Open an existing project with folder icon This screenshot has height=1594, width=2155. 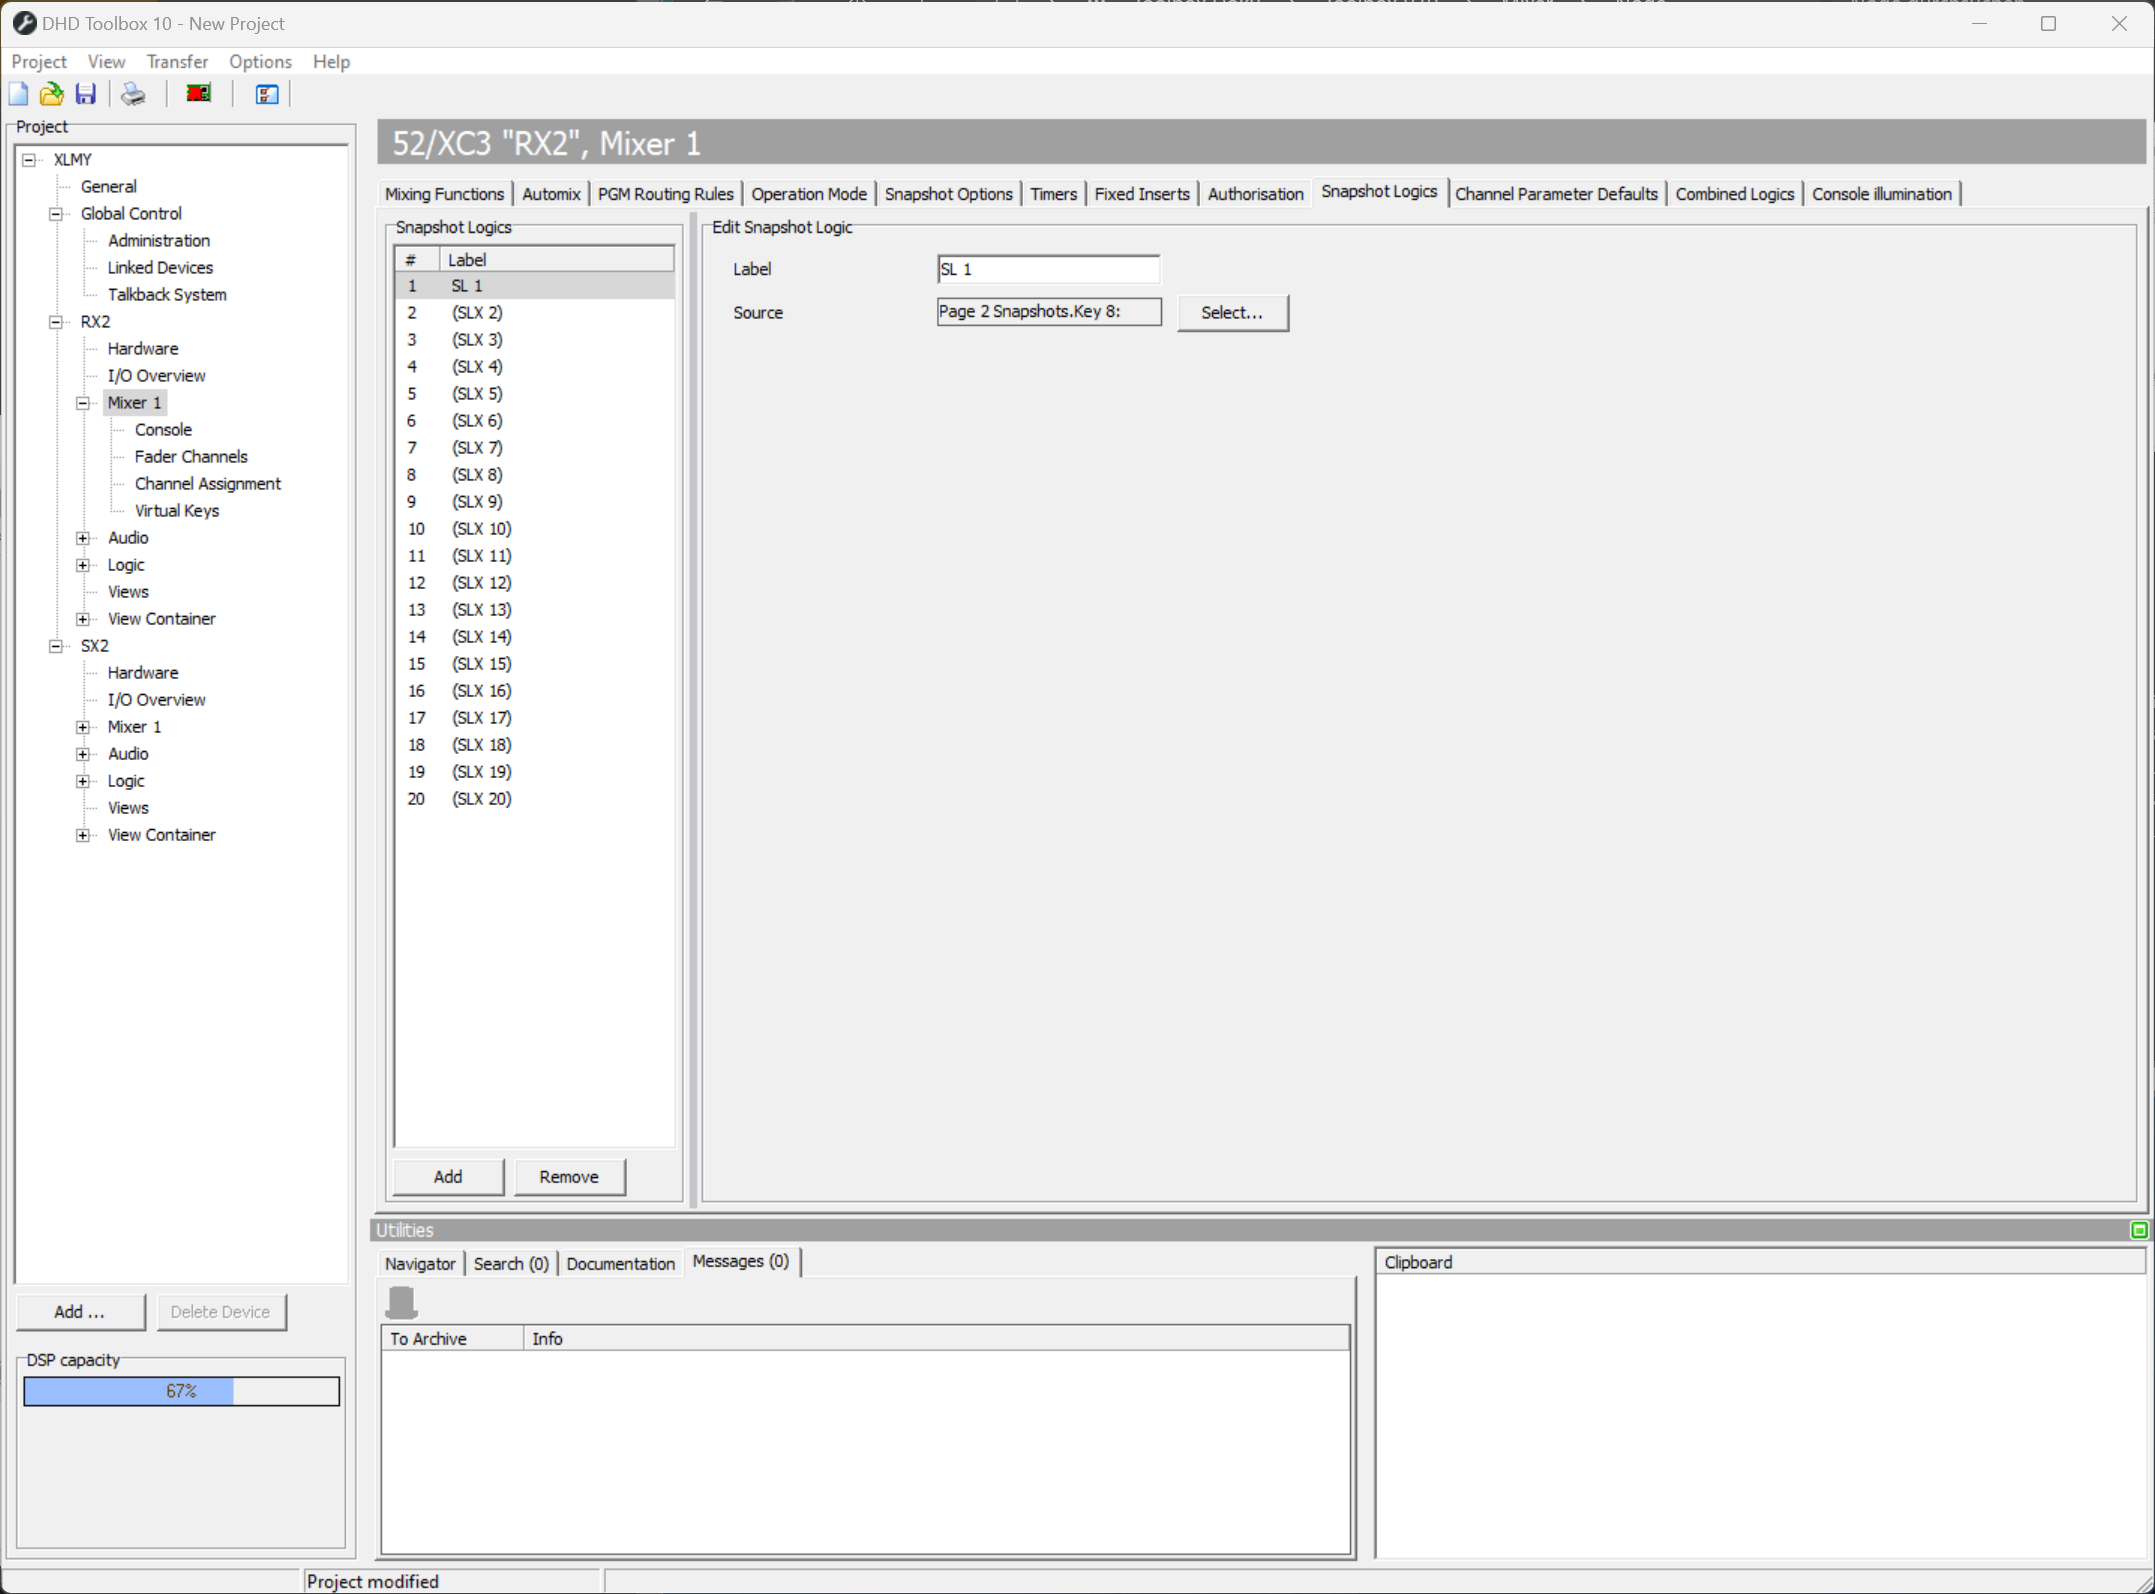click(x=51, y=93)
